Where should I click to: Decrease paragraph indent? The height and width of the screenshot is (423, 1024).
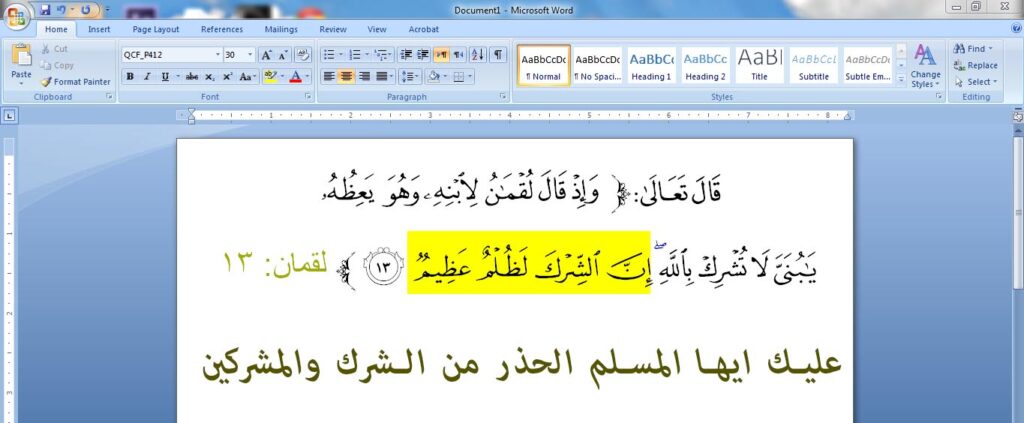click(406, 55)
